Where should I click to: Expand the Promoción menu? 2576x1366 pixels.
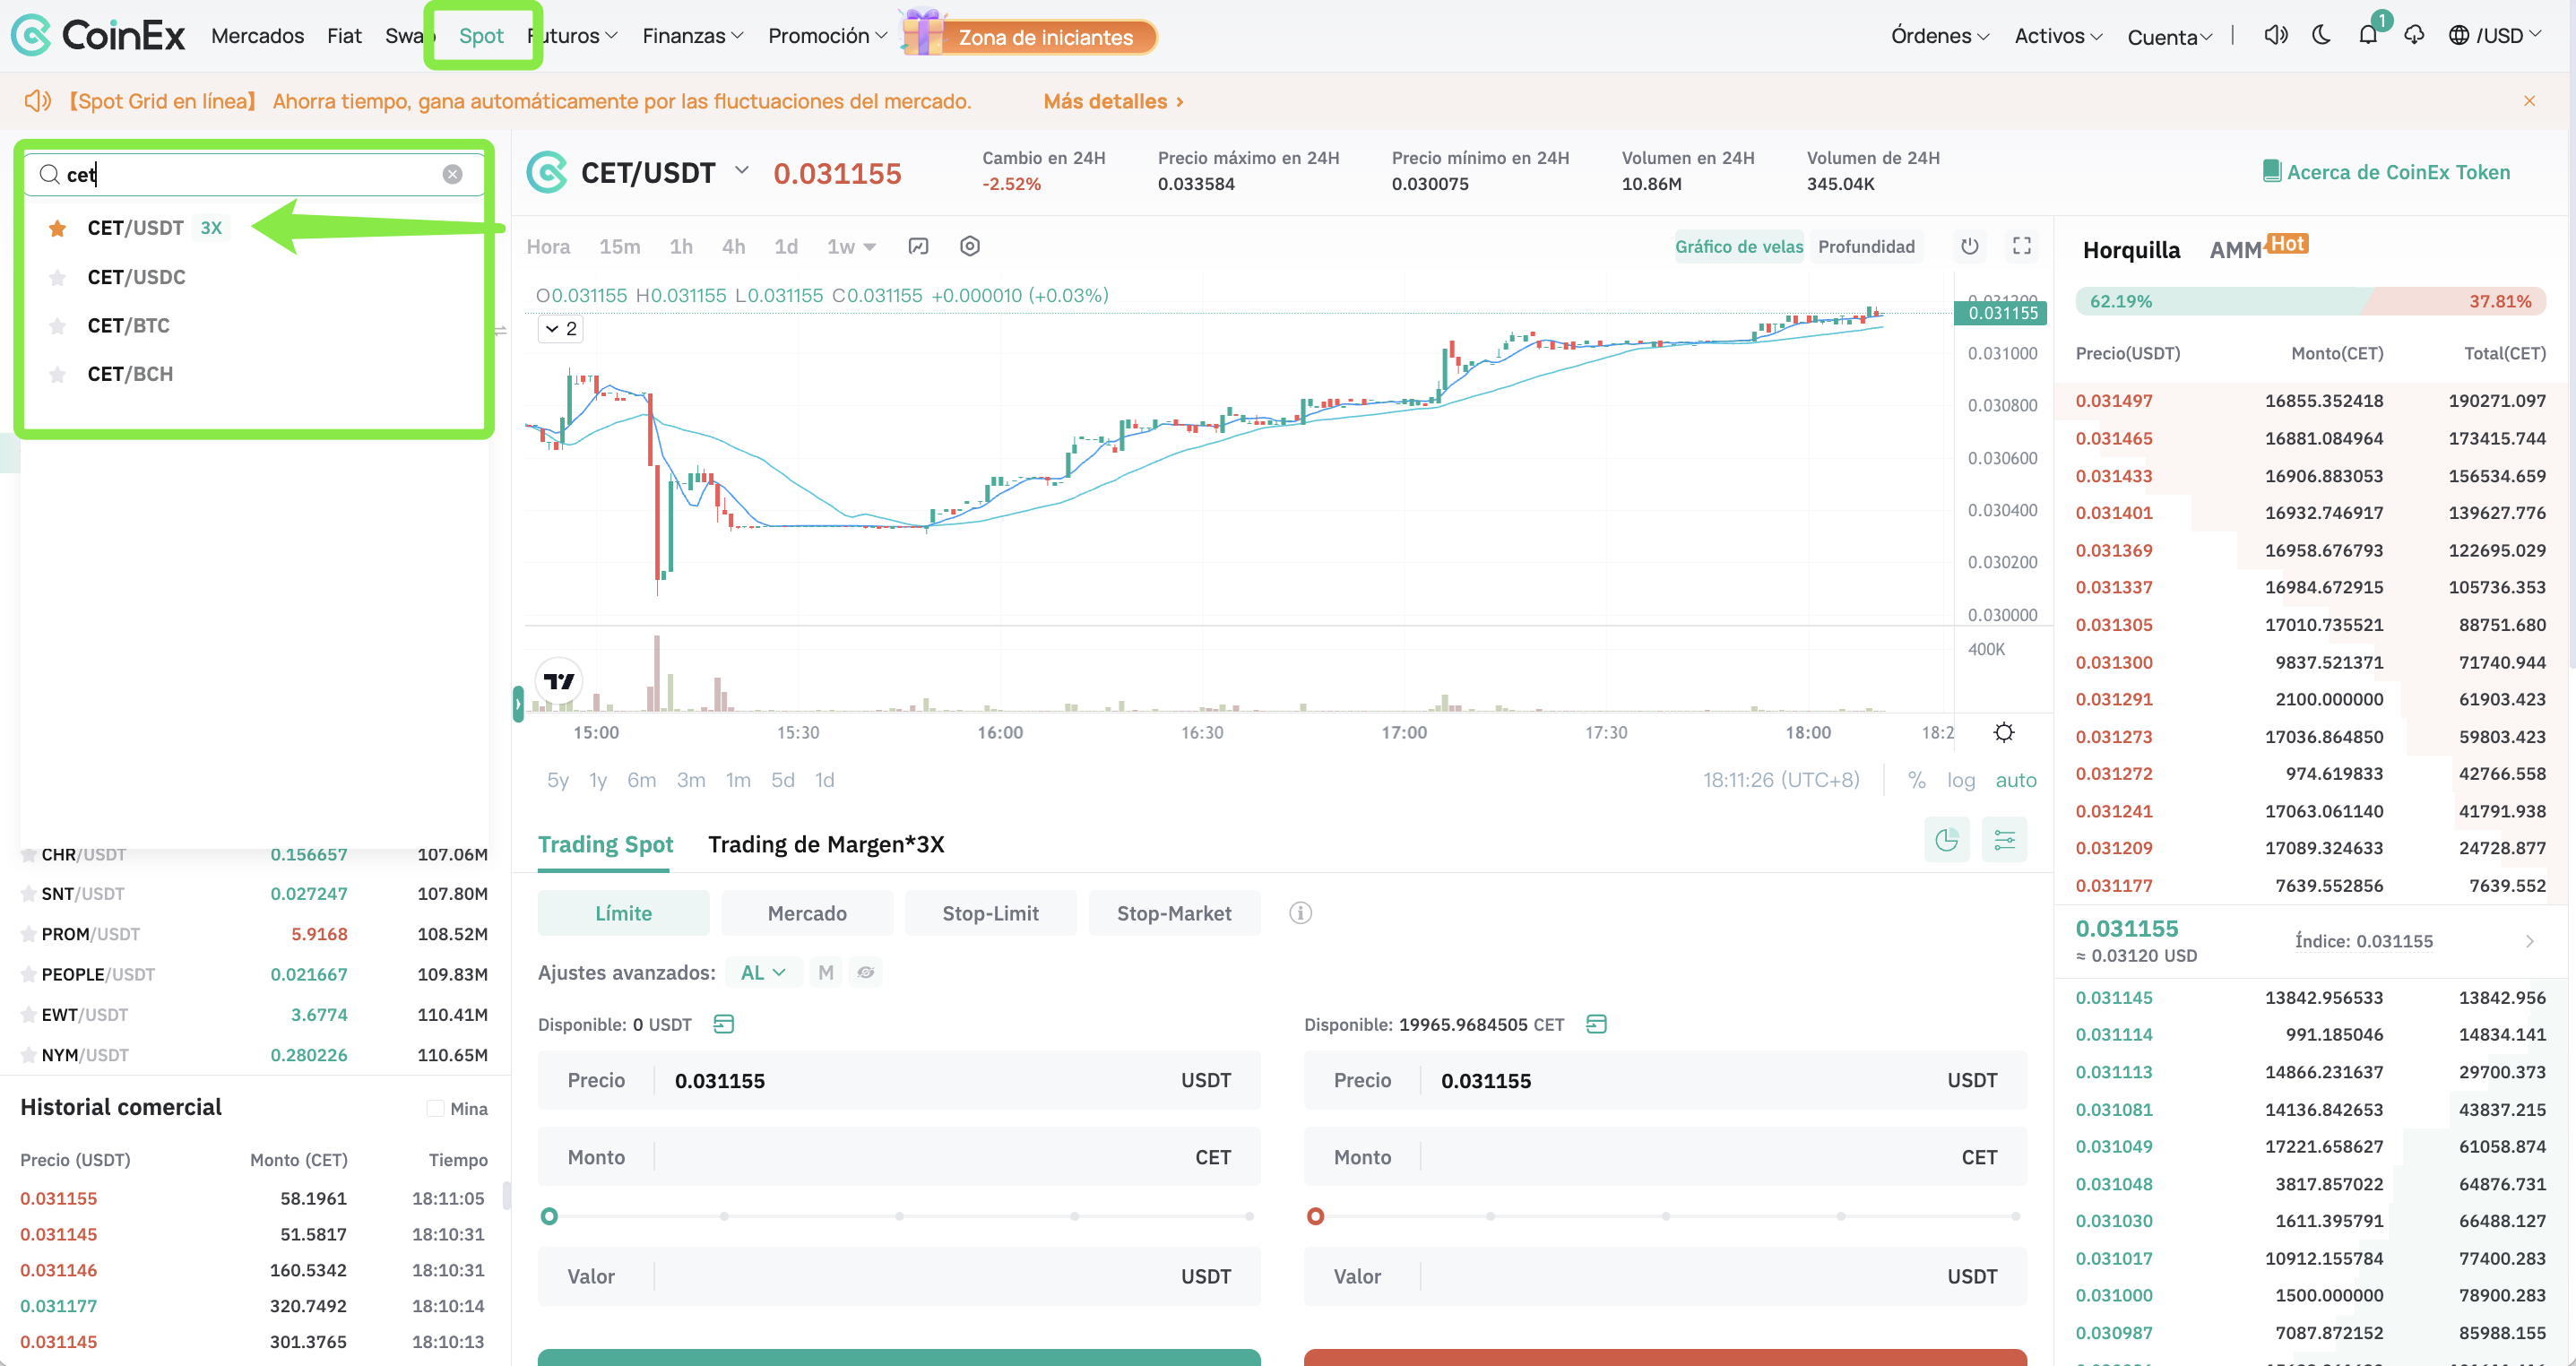click(827, 36)
